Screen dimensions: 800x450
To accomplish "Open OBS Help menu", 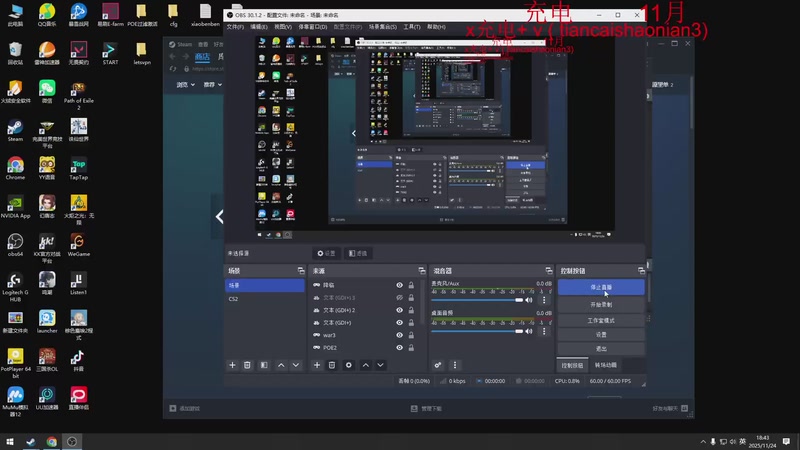I will click(436, 27).
